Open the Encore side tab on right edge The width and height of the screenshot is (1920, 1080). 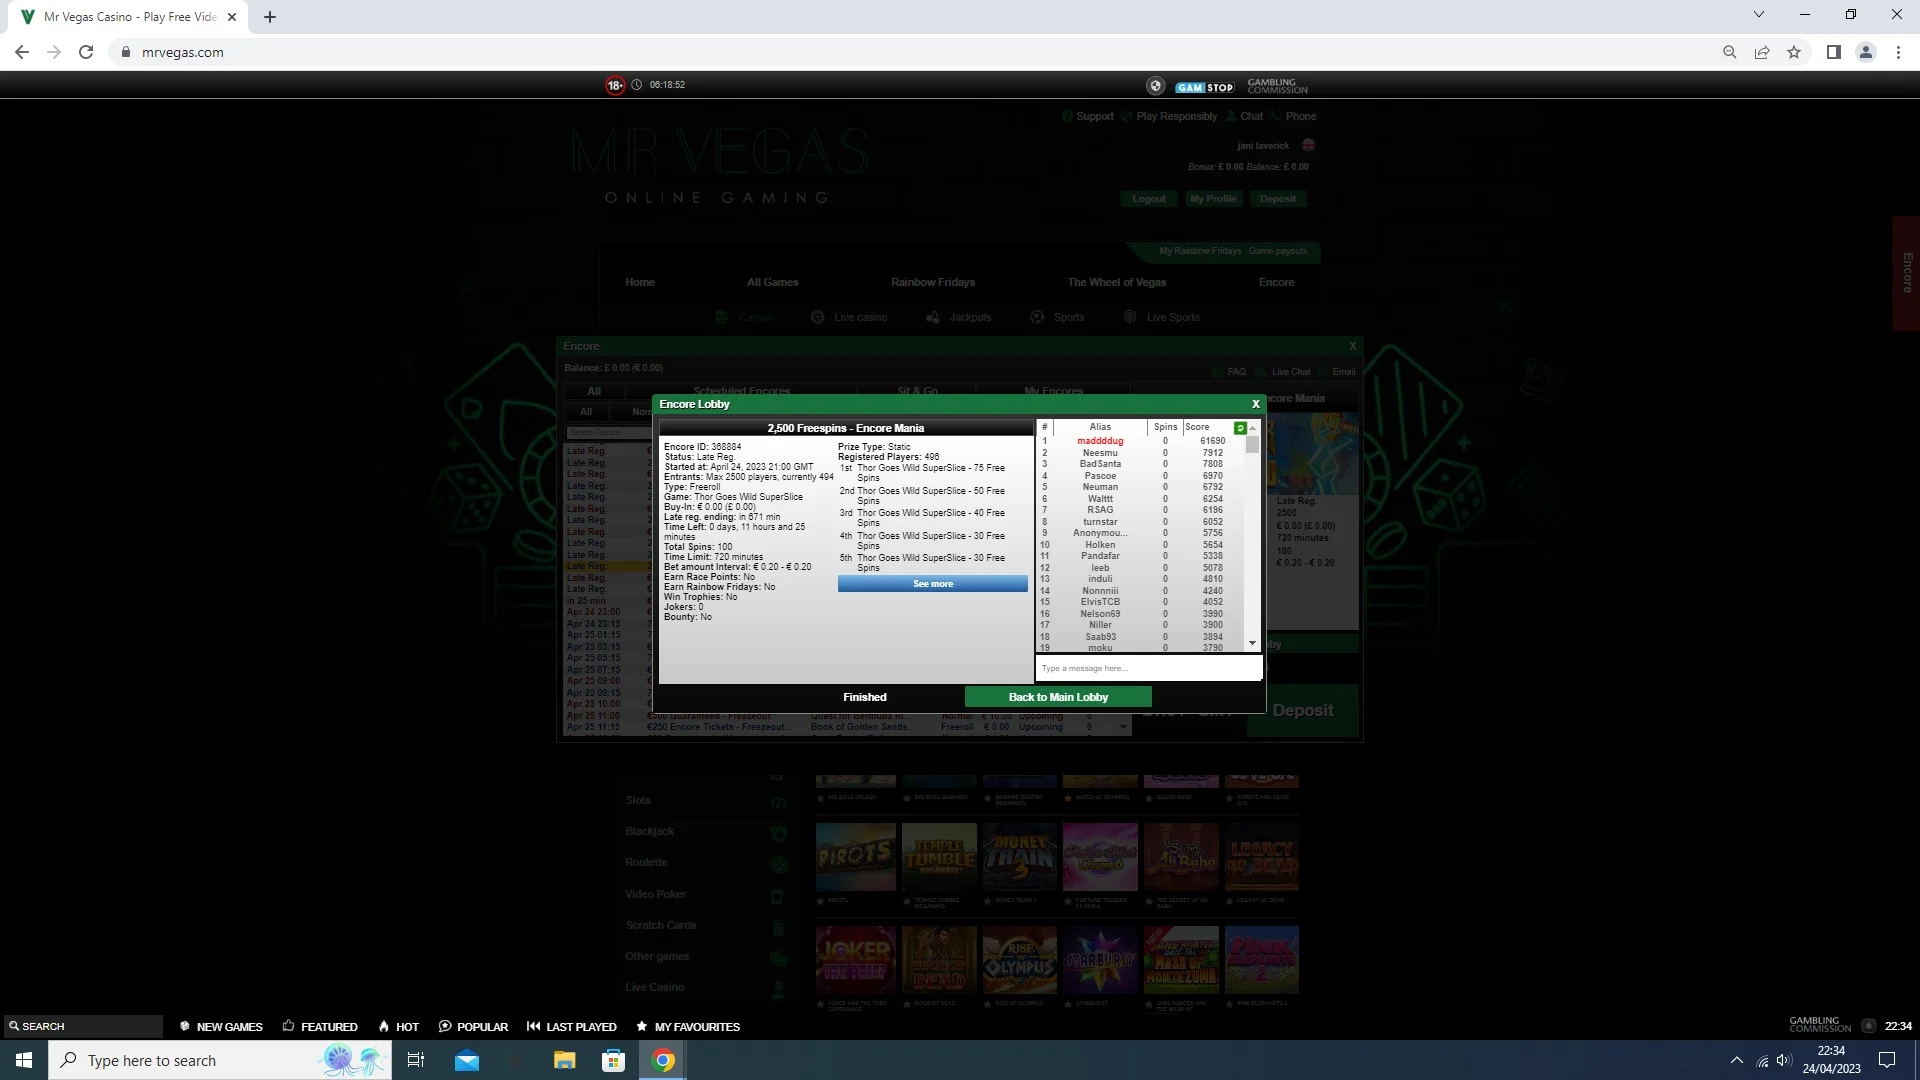coord(1906,273)
